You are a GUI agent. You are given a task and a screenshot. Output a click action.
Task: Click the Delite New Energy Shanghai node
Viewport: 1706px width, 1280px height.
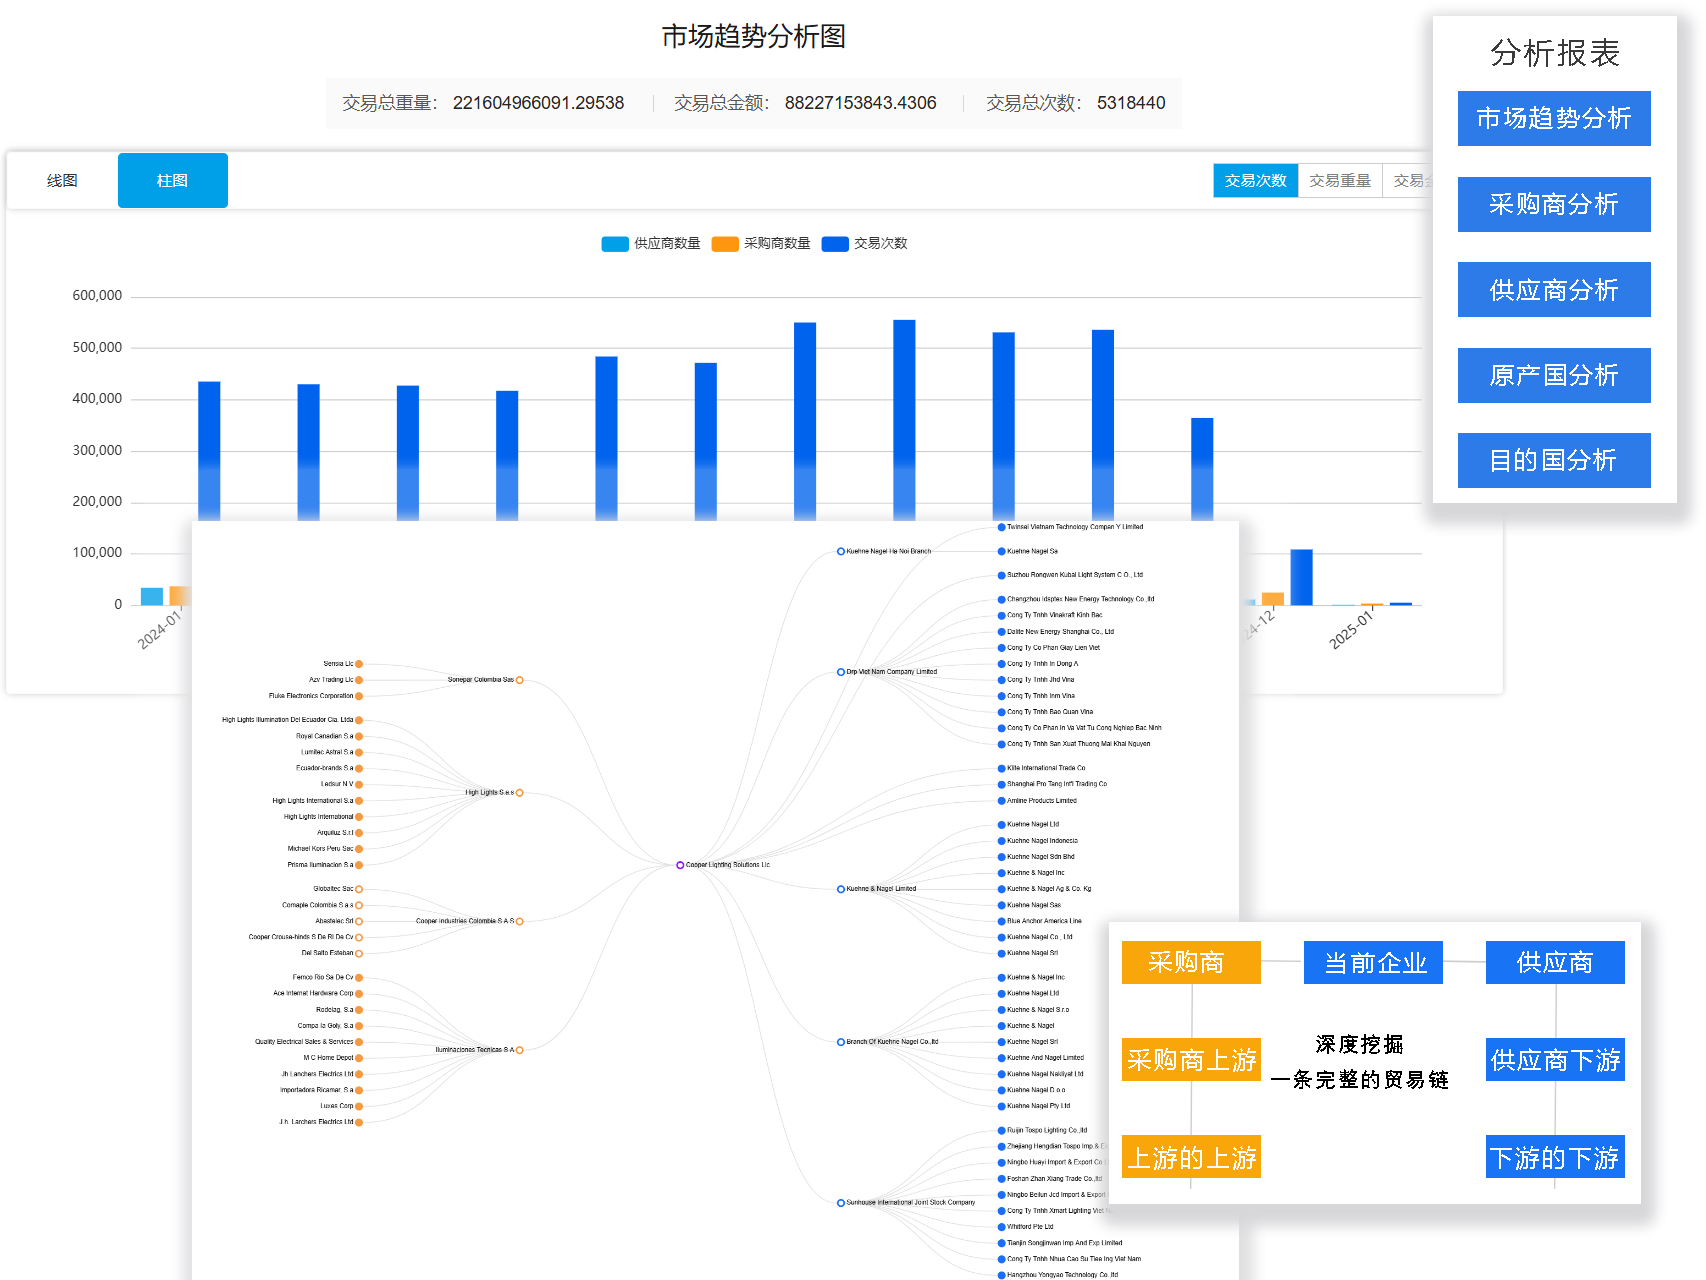(x=1001, y=632)
